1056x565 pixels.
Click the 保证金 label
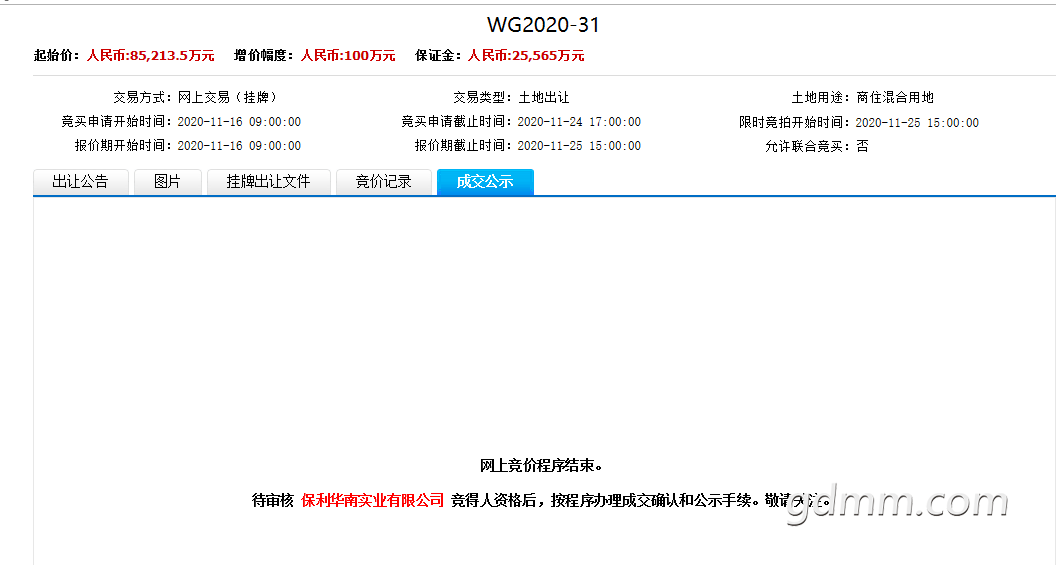(438, 55)
